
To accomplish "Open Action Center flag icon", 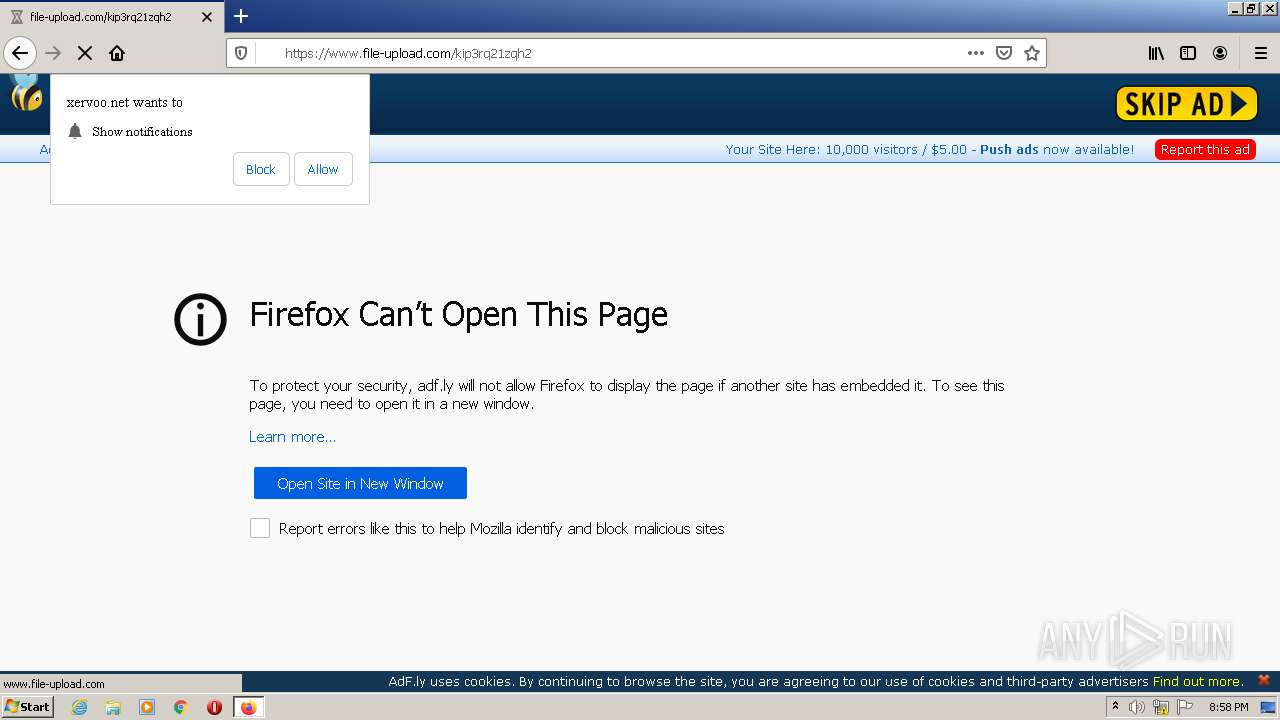I will 1185,707.
